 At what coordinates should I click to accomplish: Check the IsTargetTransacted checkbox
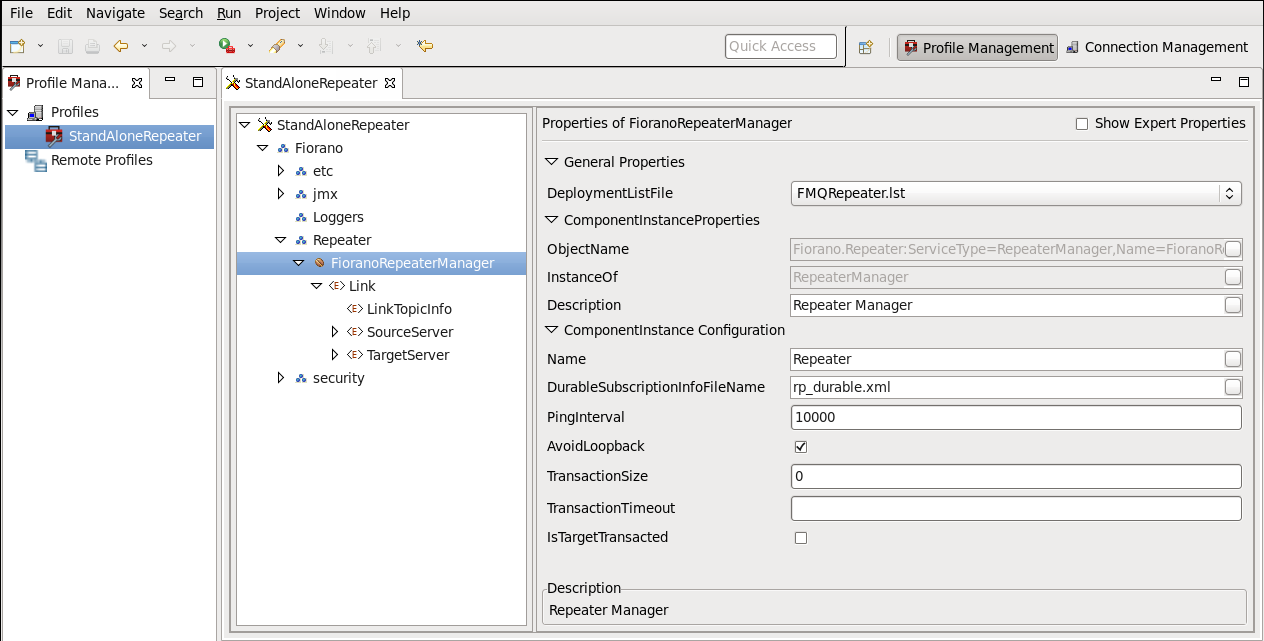pyautogui.click(x=800, y=538)
